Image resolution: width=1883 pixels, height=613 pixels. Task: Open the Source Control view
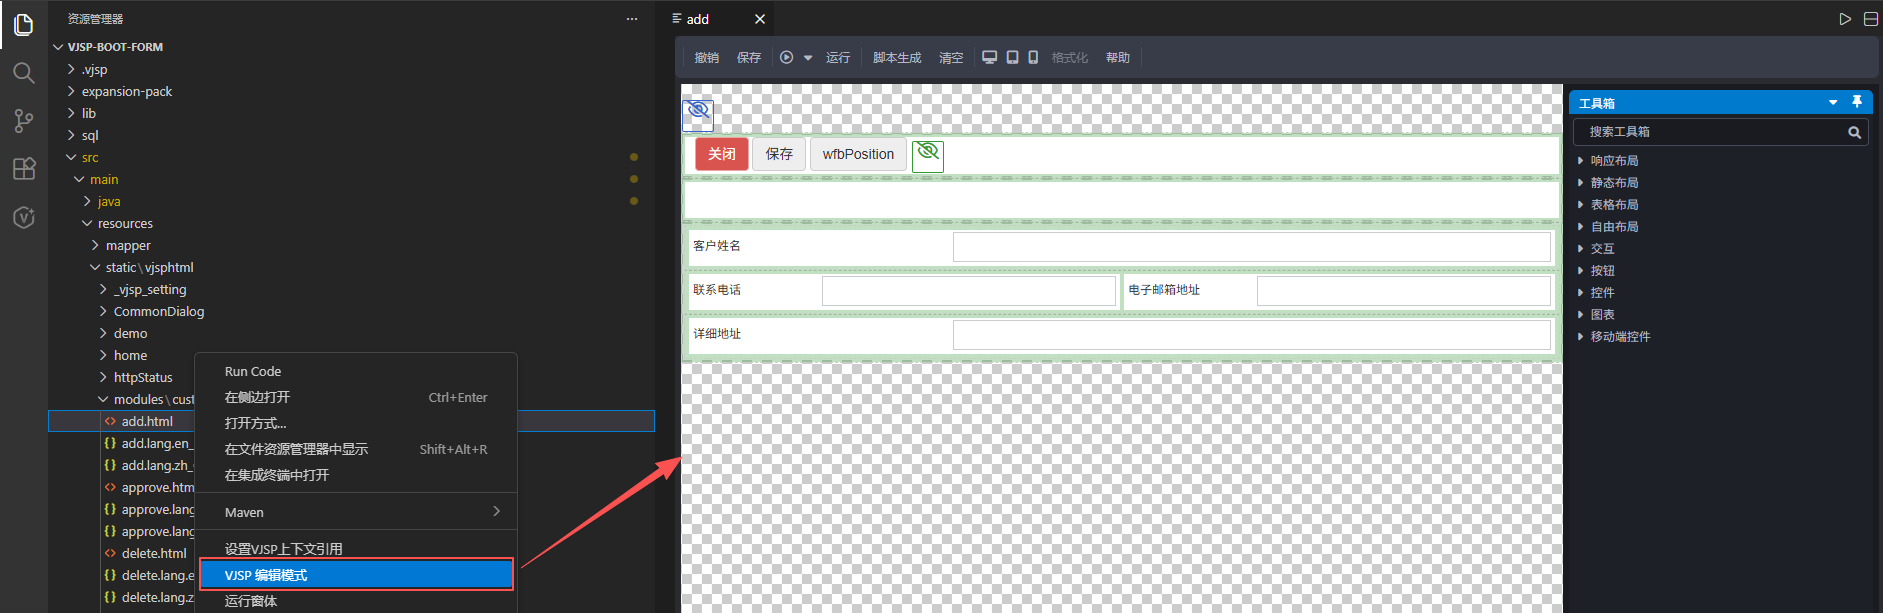click(24, 121)
